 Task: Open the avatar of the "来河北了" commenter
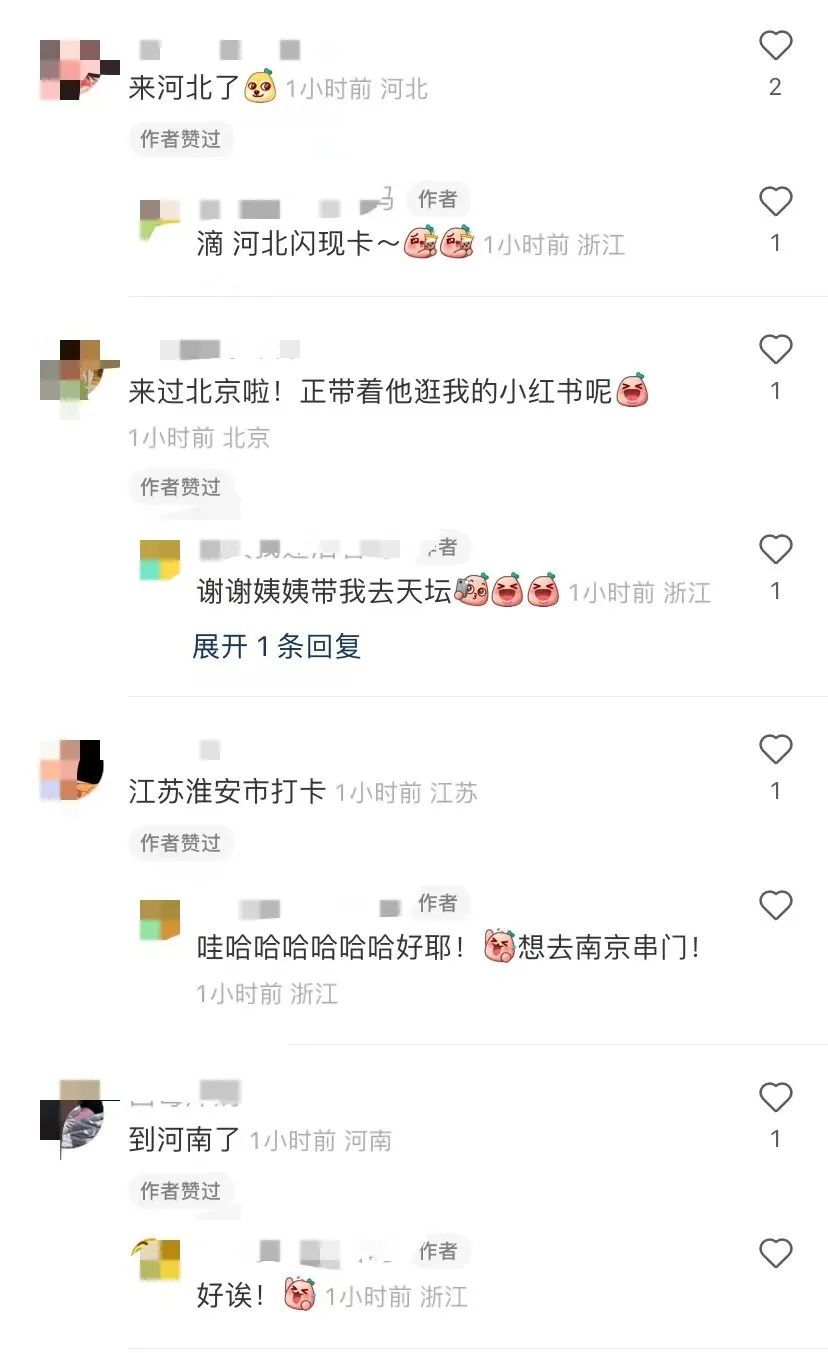click(x=72, y=70)
